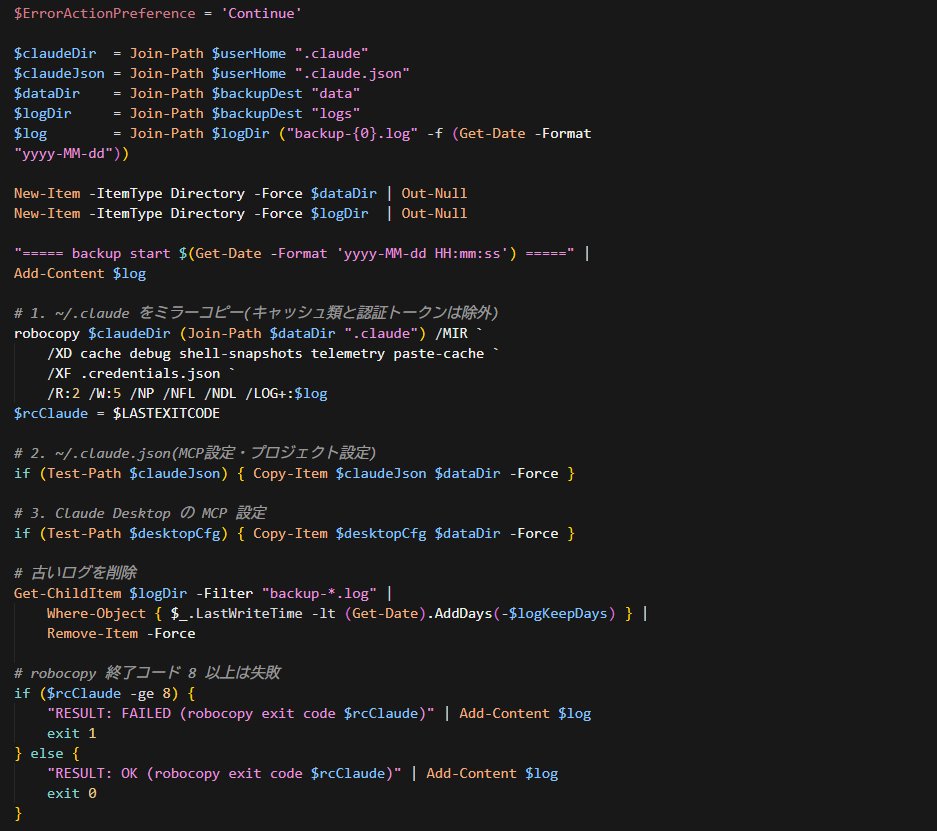Click the .credentials.json file name
Screen dimensions: 937x831
click(150, 373)
